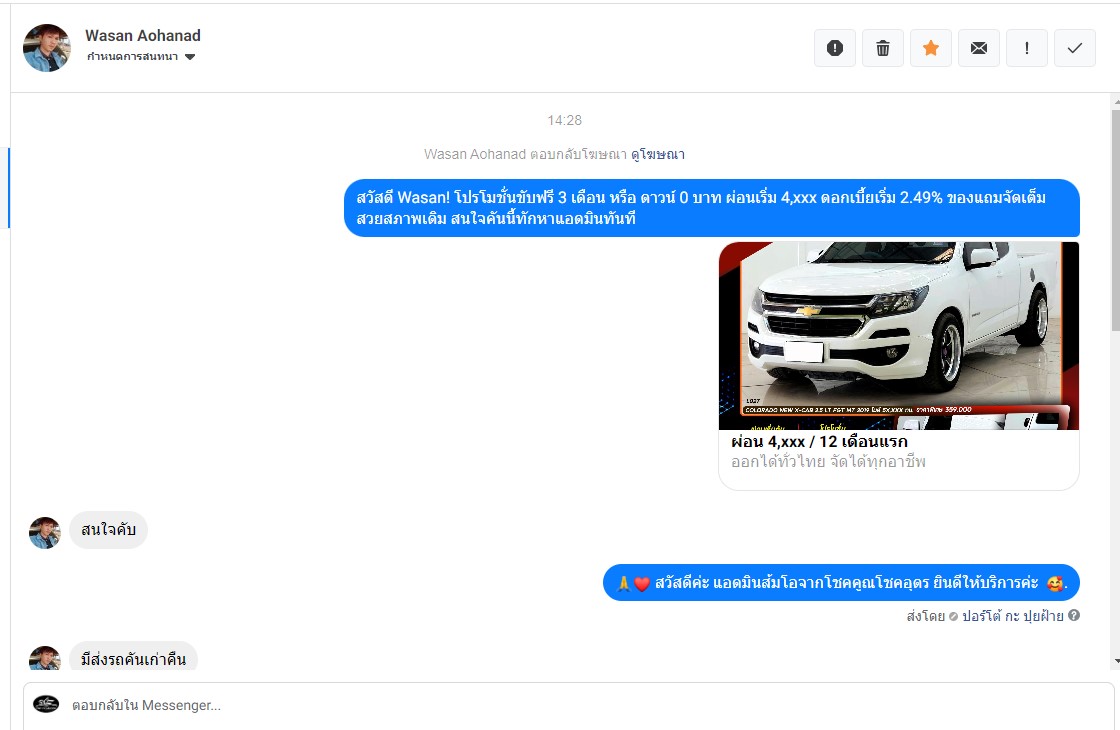Click ad subtitle ออกได้ทั่วไทย จัดได้ทุกอาชีพ
The image size is (1120, 730).
[829, 462]
